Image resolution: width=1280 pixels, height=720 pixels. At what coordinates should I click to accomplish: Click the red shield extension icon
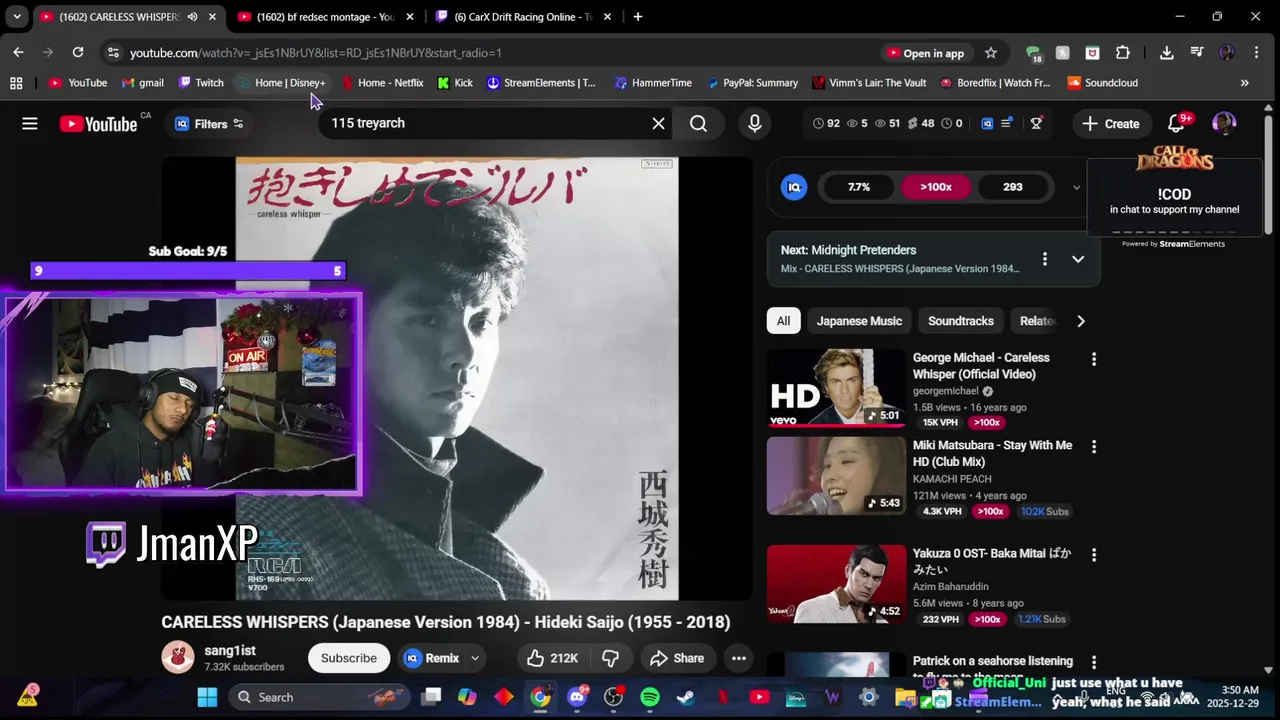coord(1092,53)
